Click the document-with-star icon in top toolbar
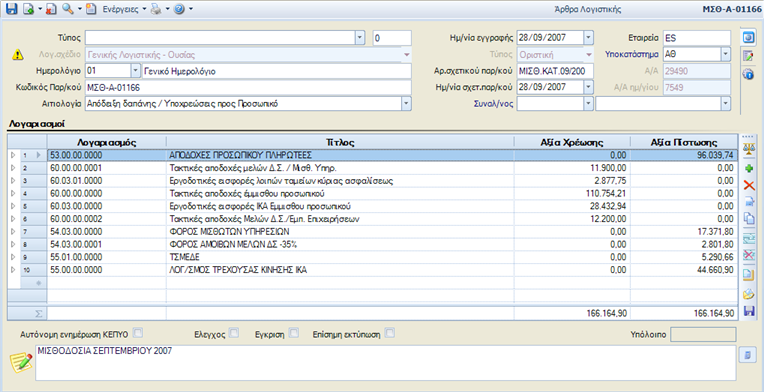764x392 pixels. coord(90,9)
